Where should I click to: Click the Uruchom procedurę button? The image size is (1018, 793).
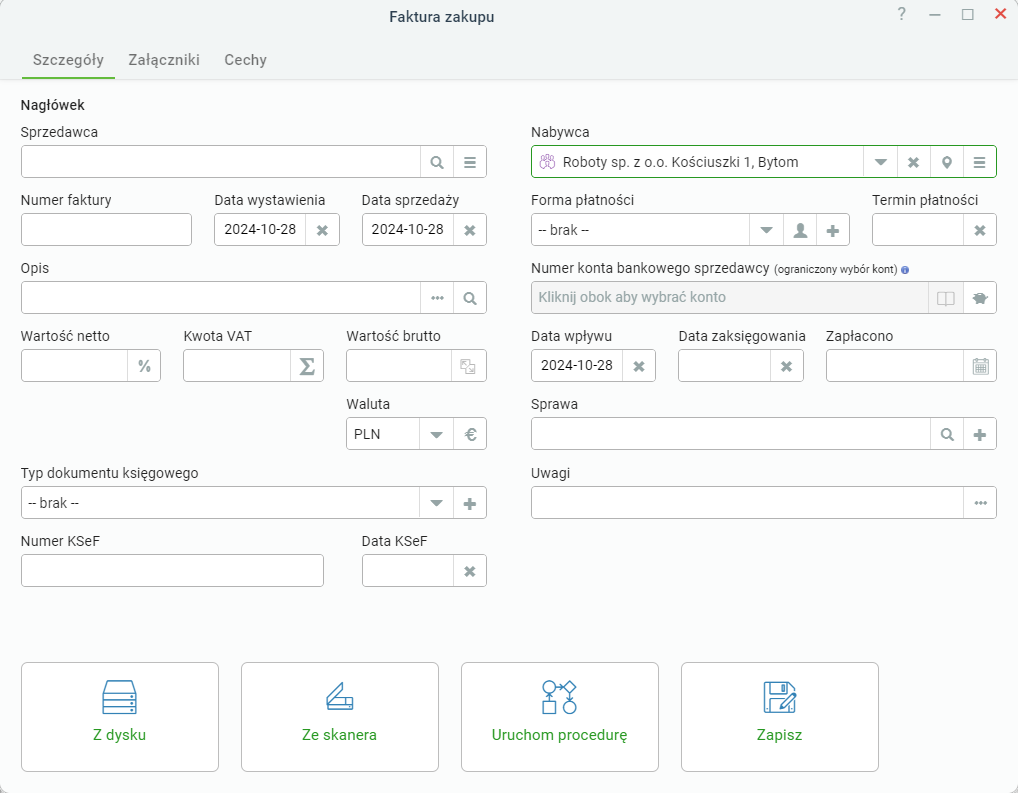pos(560,716)
